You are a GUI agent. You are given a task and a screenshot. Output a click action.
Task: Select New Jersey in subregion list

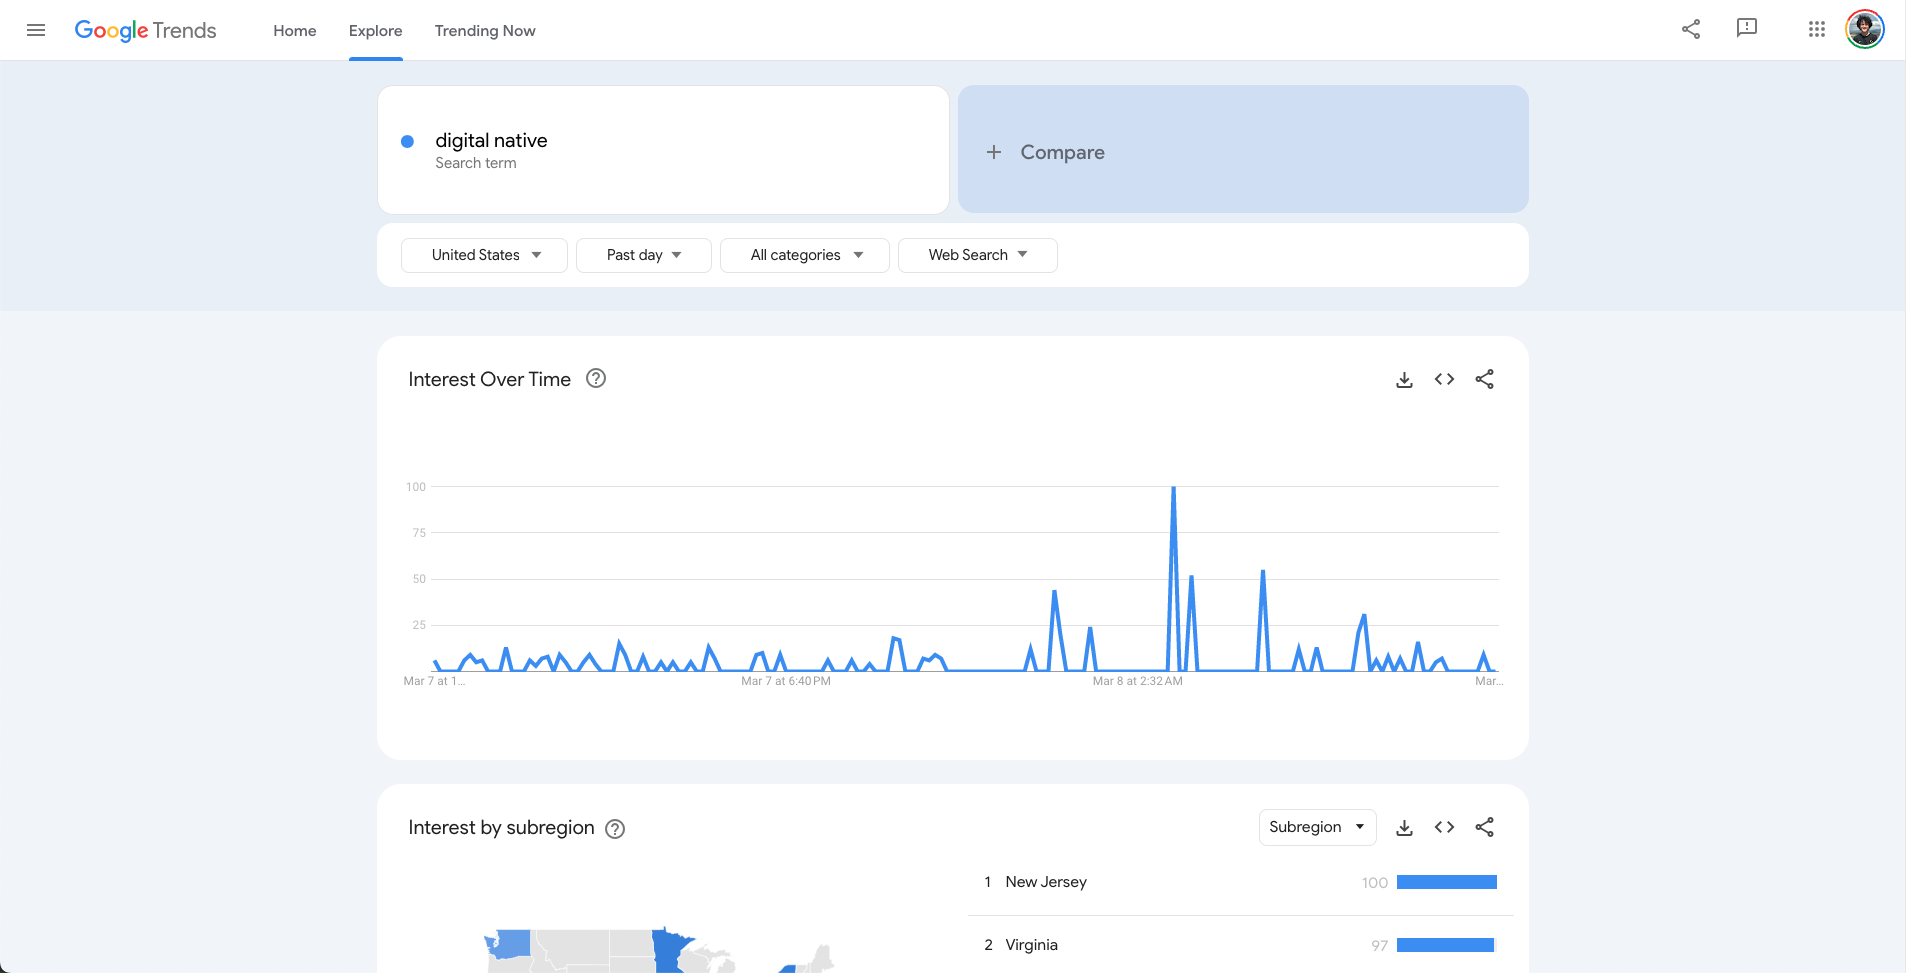coord(1046,882)
